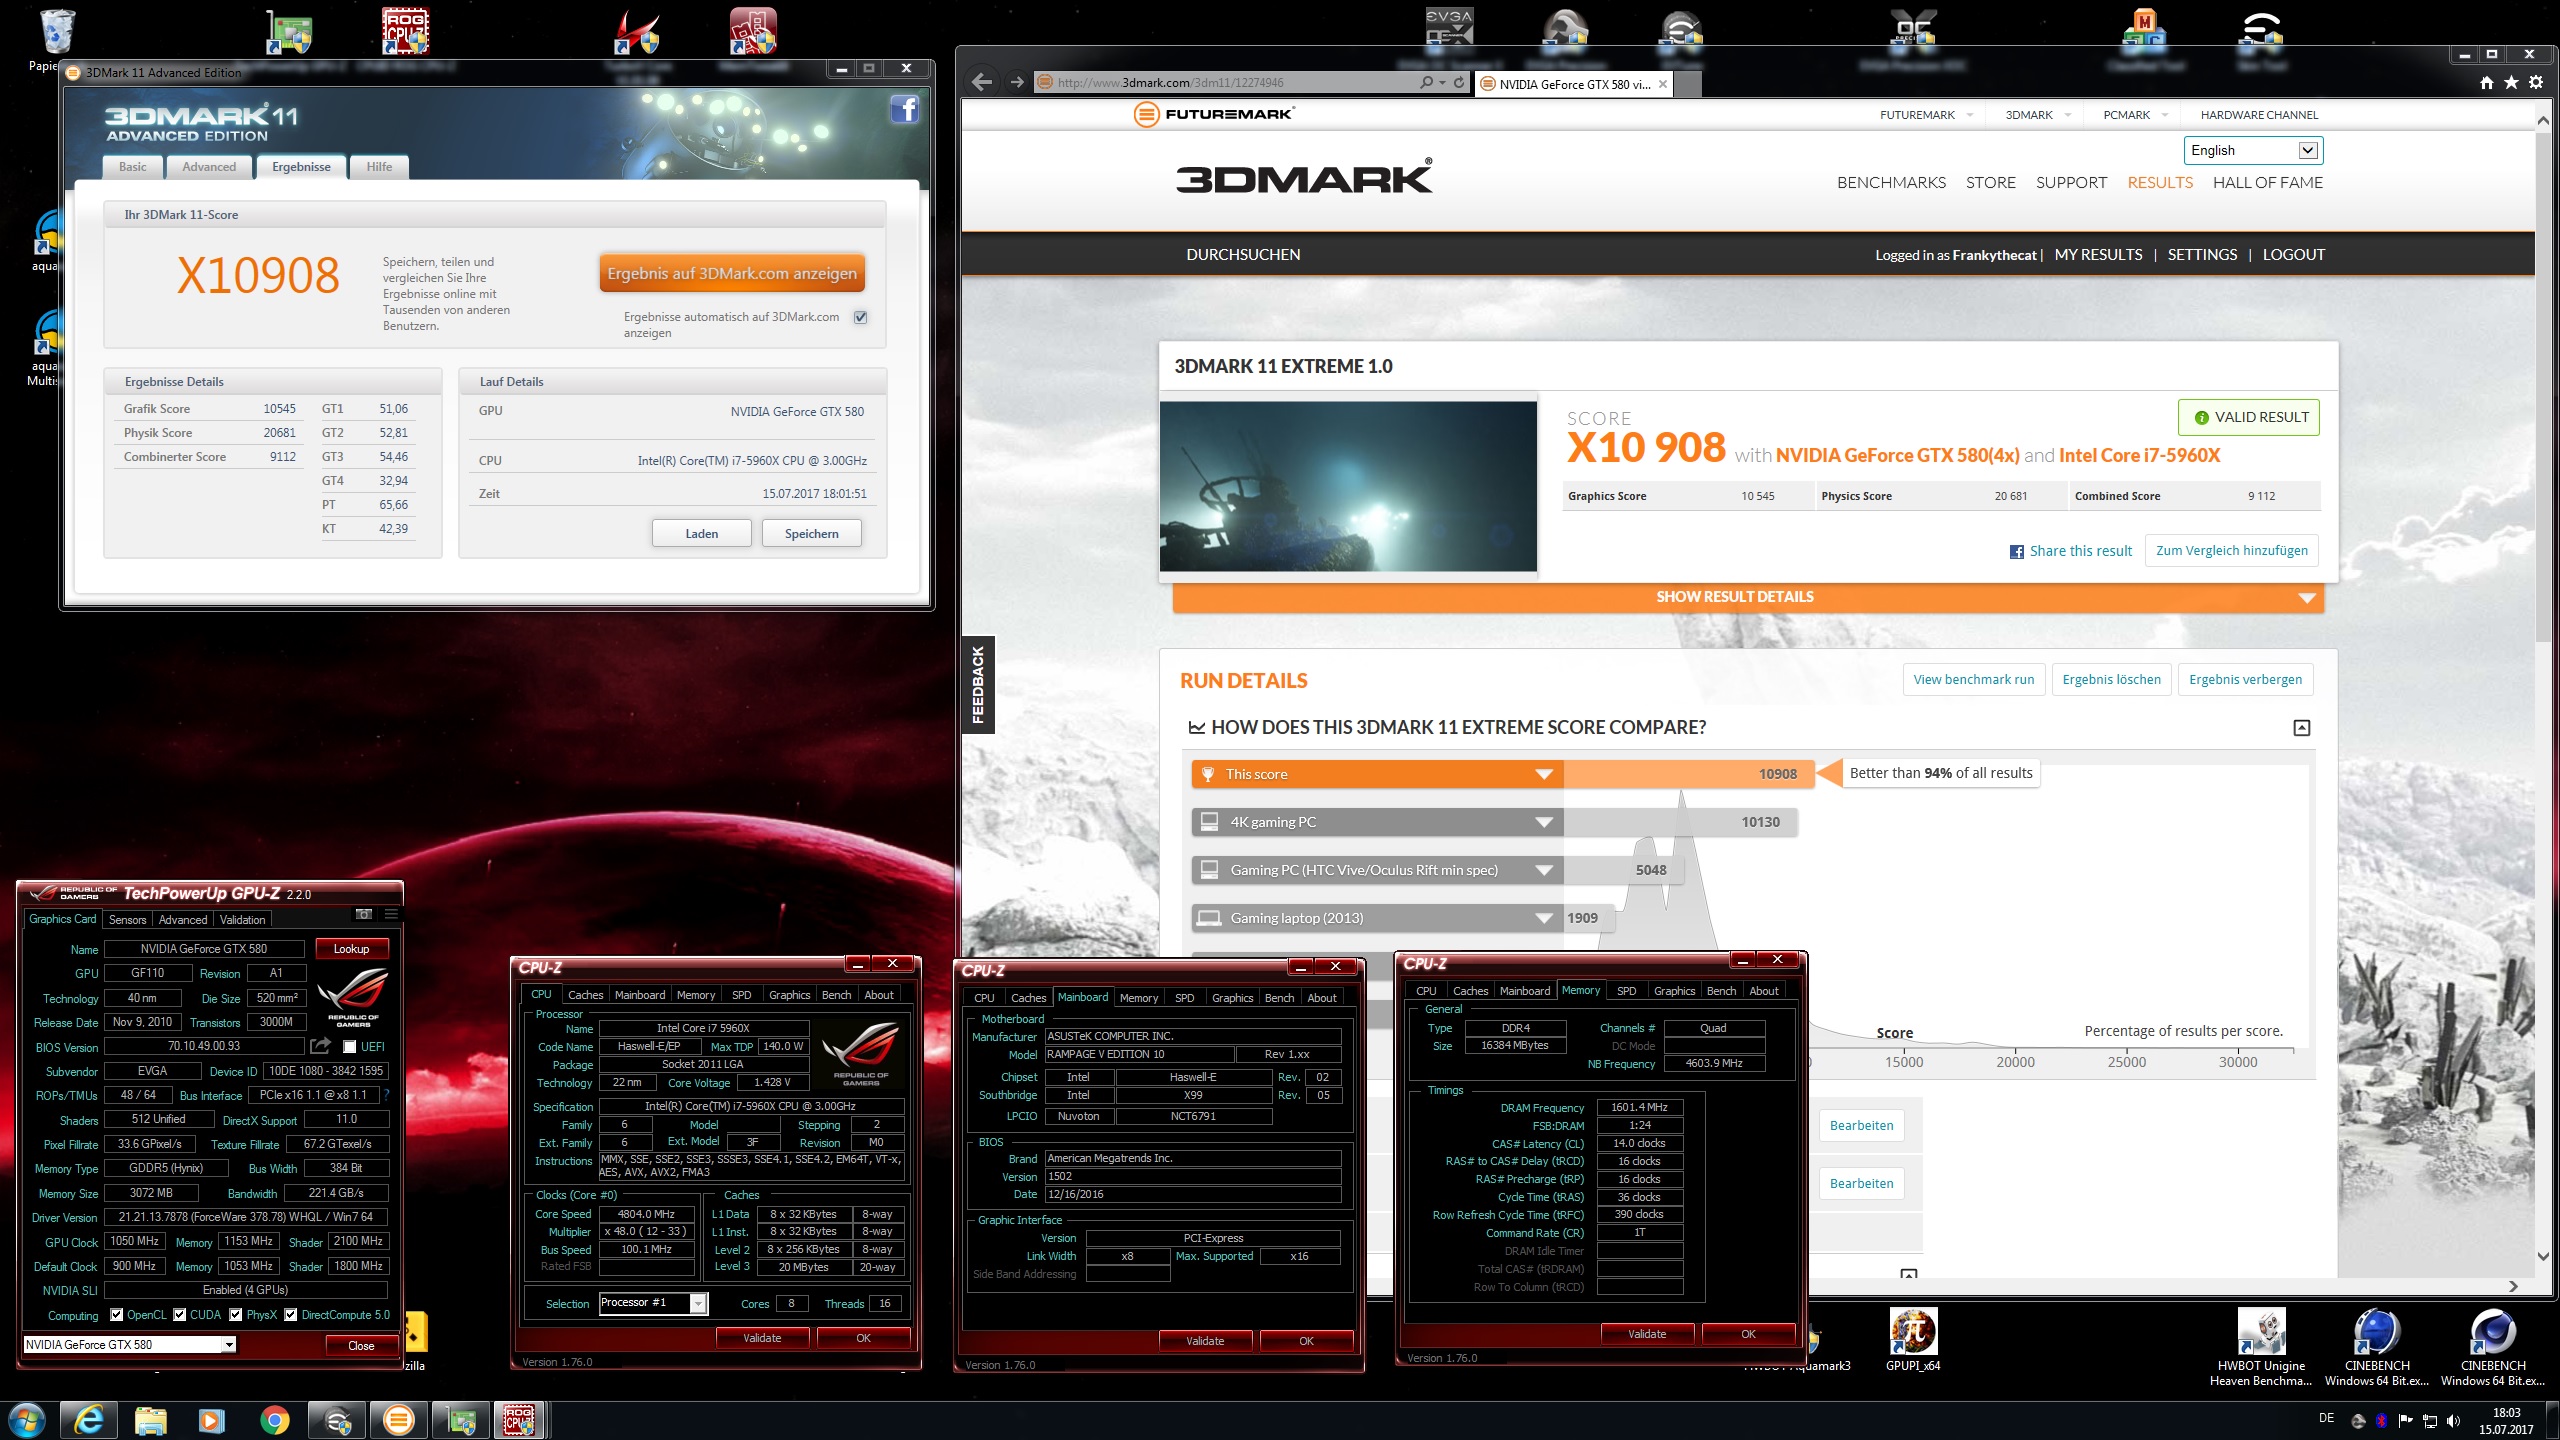Click browser forward arrow

1016,82
